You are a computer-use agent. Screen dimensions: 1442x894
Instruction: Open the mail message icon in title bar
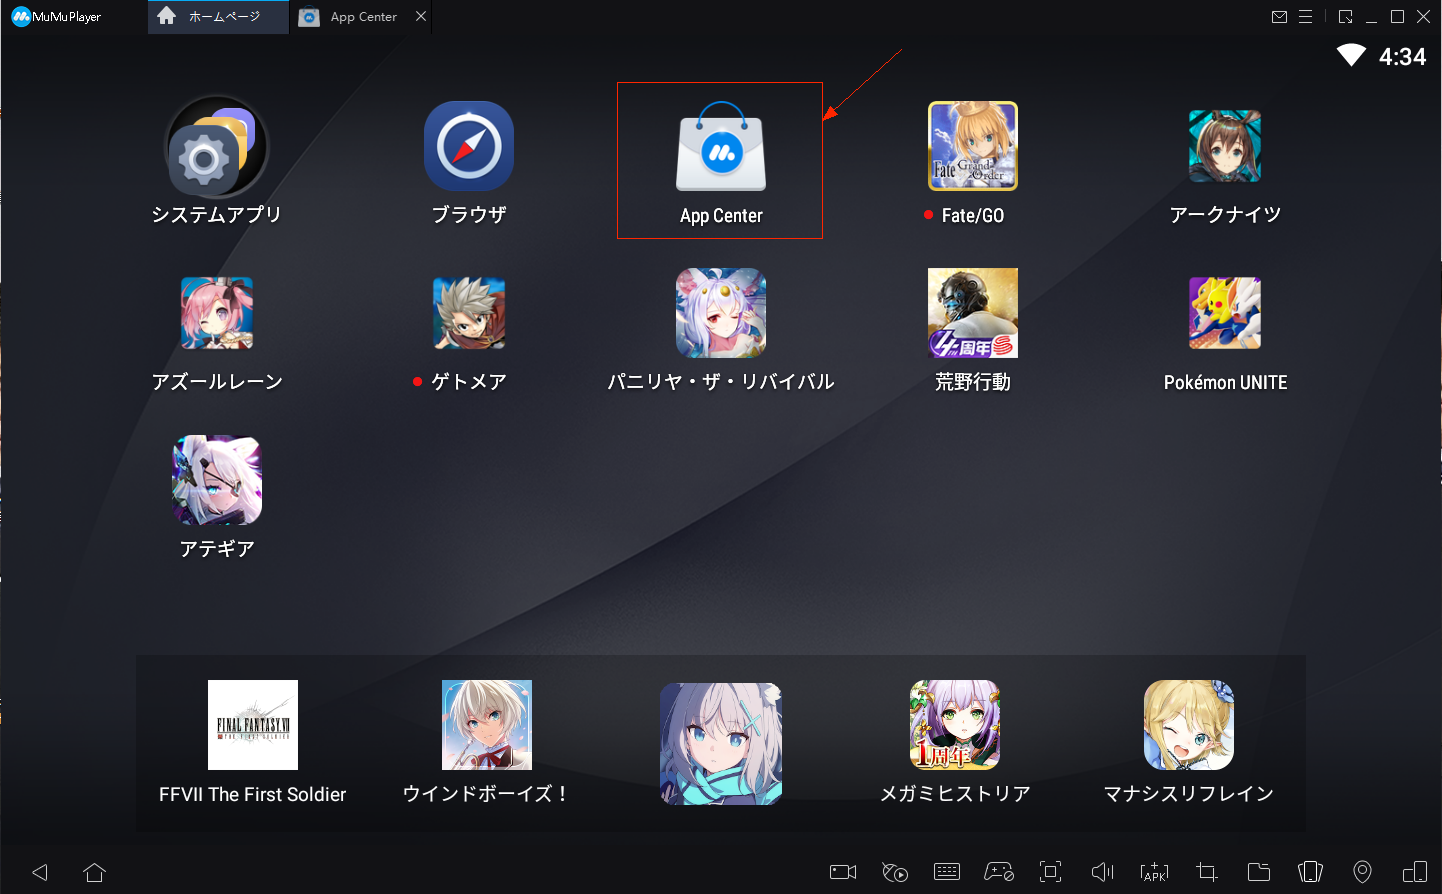1279,17
